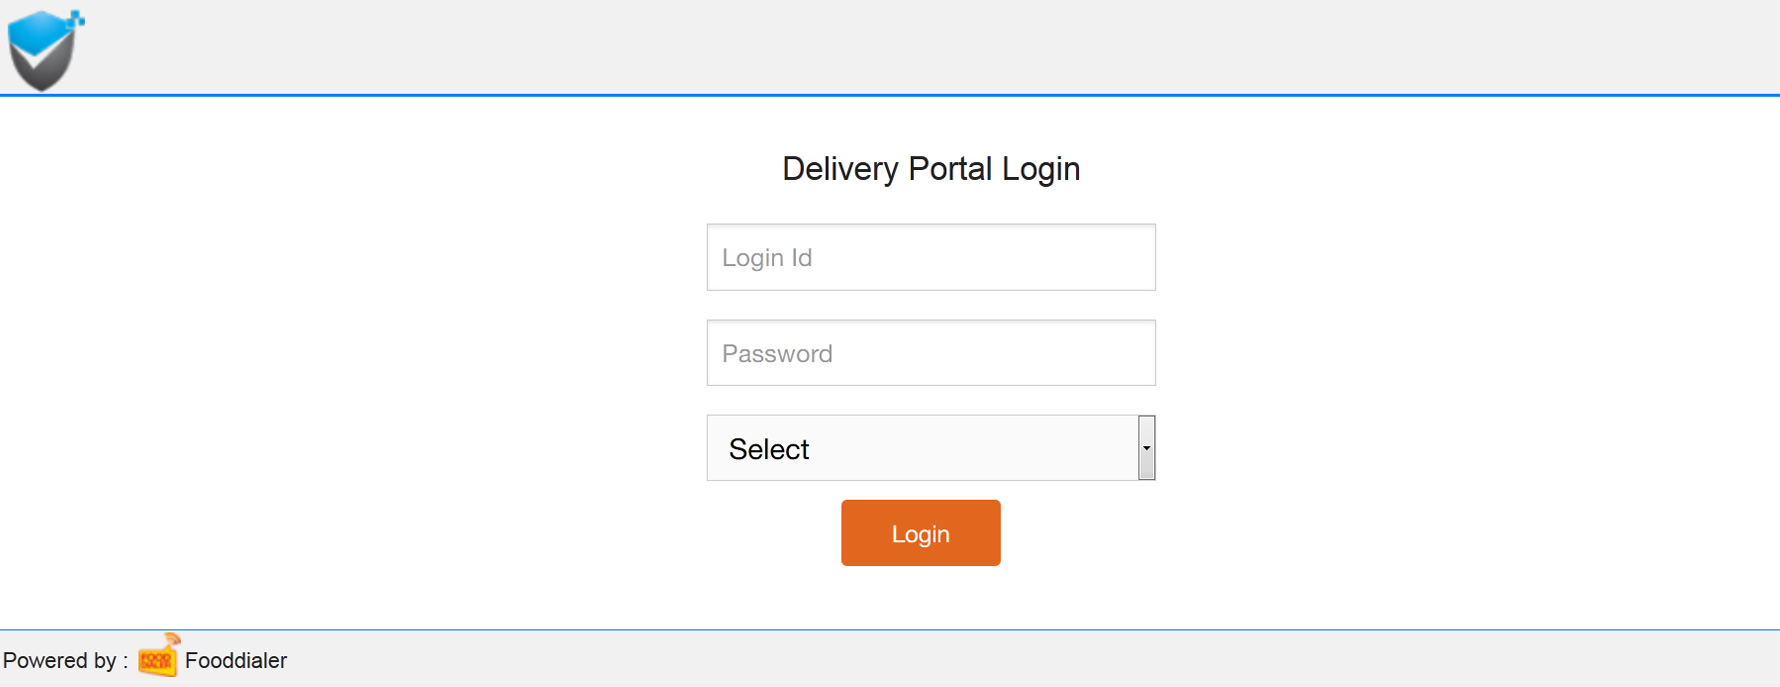Open the small dropdown arrow beside Select
The image size is (1780, 687).
[1147, 448]
